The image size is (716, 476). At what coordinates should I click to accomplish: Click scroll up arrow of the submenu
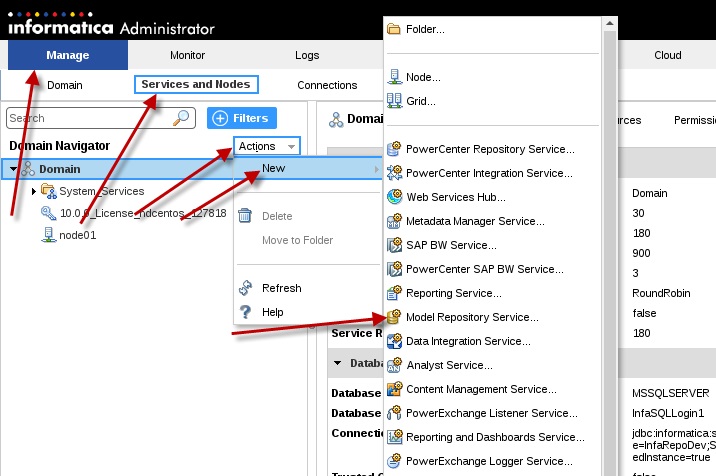[x=610, y=23]
